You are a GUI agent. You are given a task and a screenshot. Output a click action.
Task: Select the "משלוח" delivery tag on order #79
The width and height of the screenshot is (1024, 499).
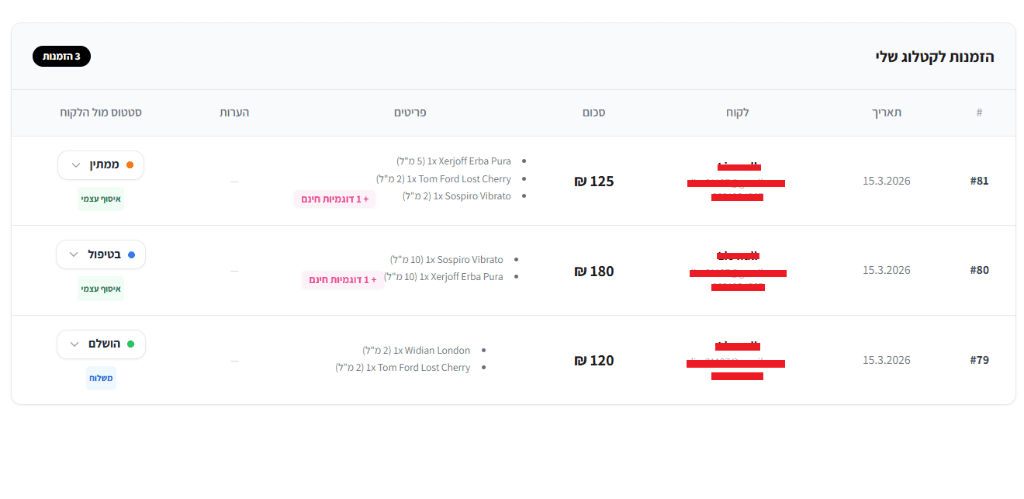tap(100, 378)
